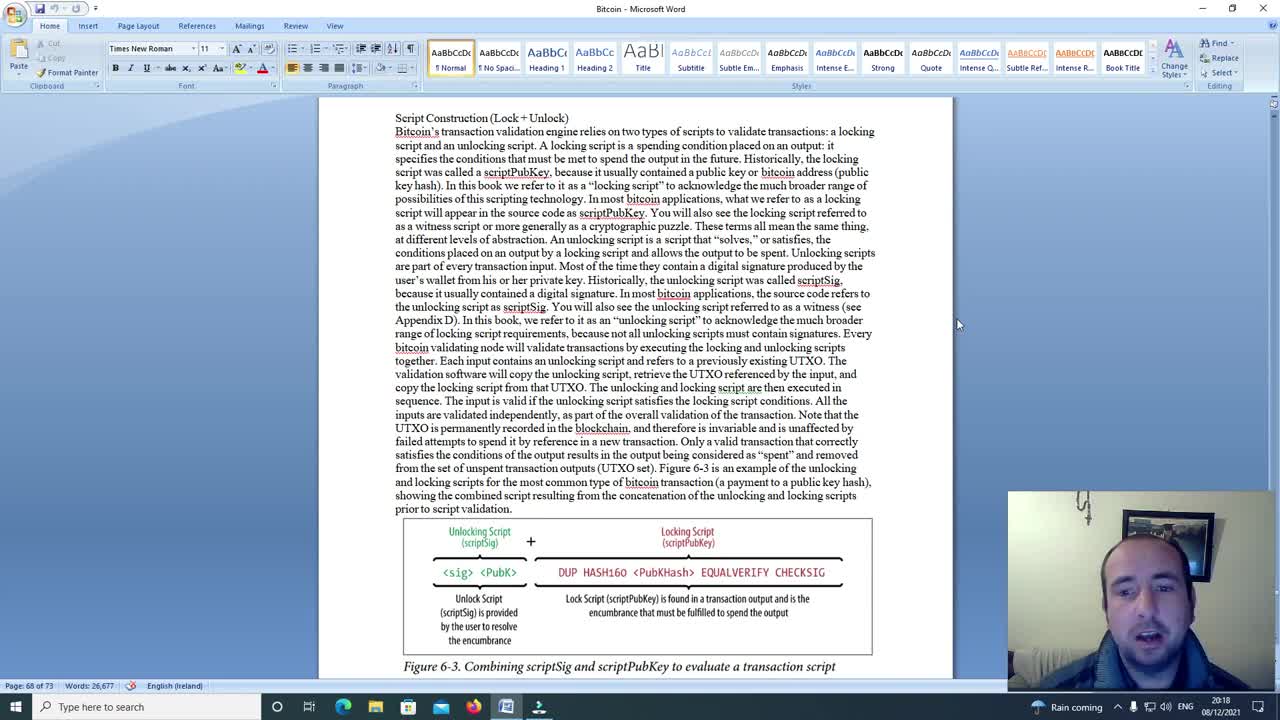1280x720 pixels.
Task: Open Microsoft Edge from the taskbar
Action: (343, 707)
